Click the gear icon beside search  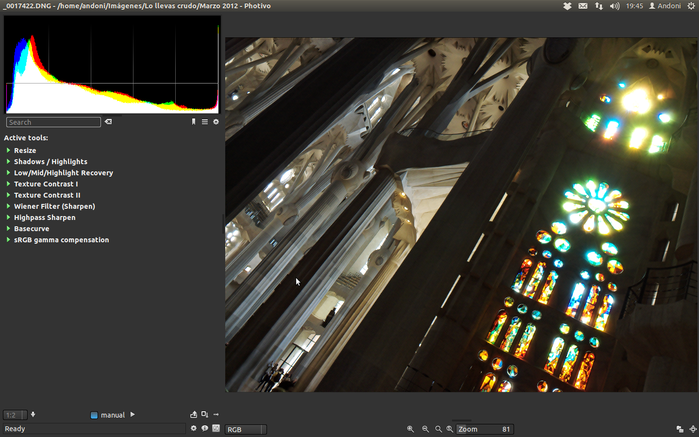click(215, 122)
